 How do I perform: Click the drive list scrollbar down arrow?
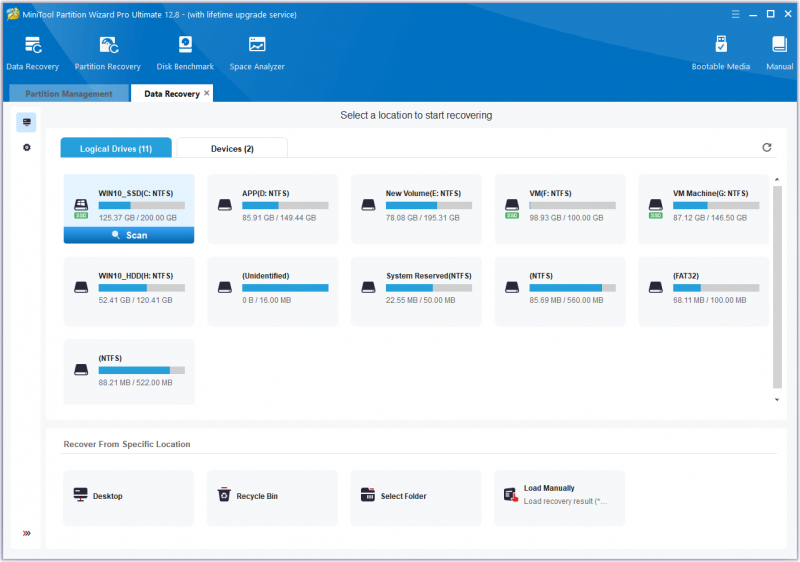pos(777,400)
